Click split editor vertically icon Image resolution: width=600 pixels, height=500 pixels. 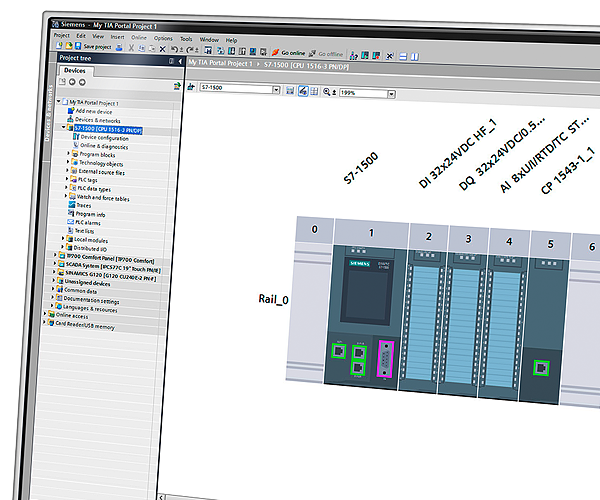pos(414,57)
